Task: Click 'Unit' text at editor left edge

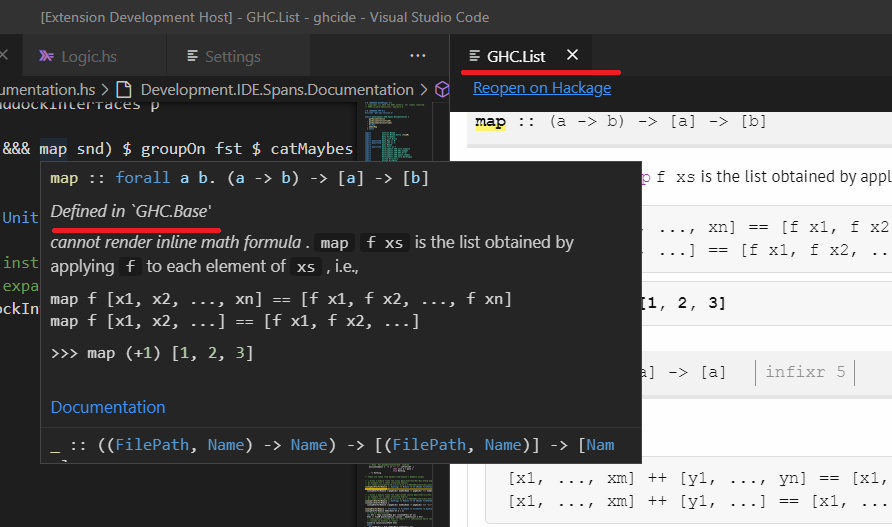Action: click(20, 218)
